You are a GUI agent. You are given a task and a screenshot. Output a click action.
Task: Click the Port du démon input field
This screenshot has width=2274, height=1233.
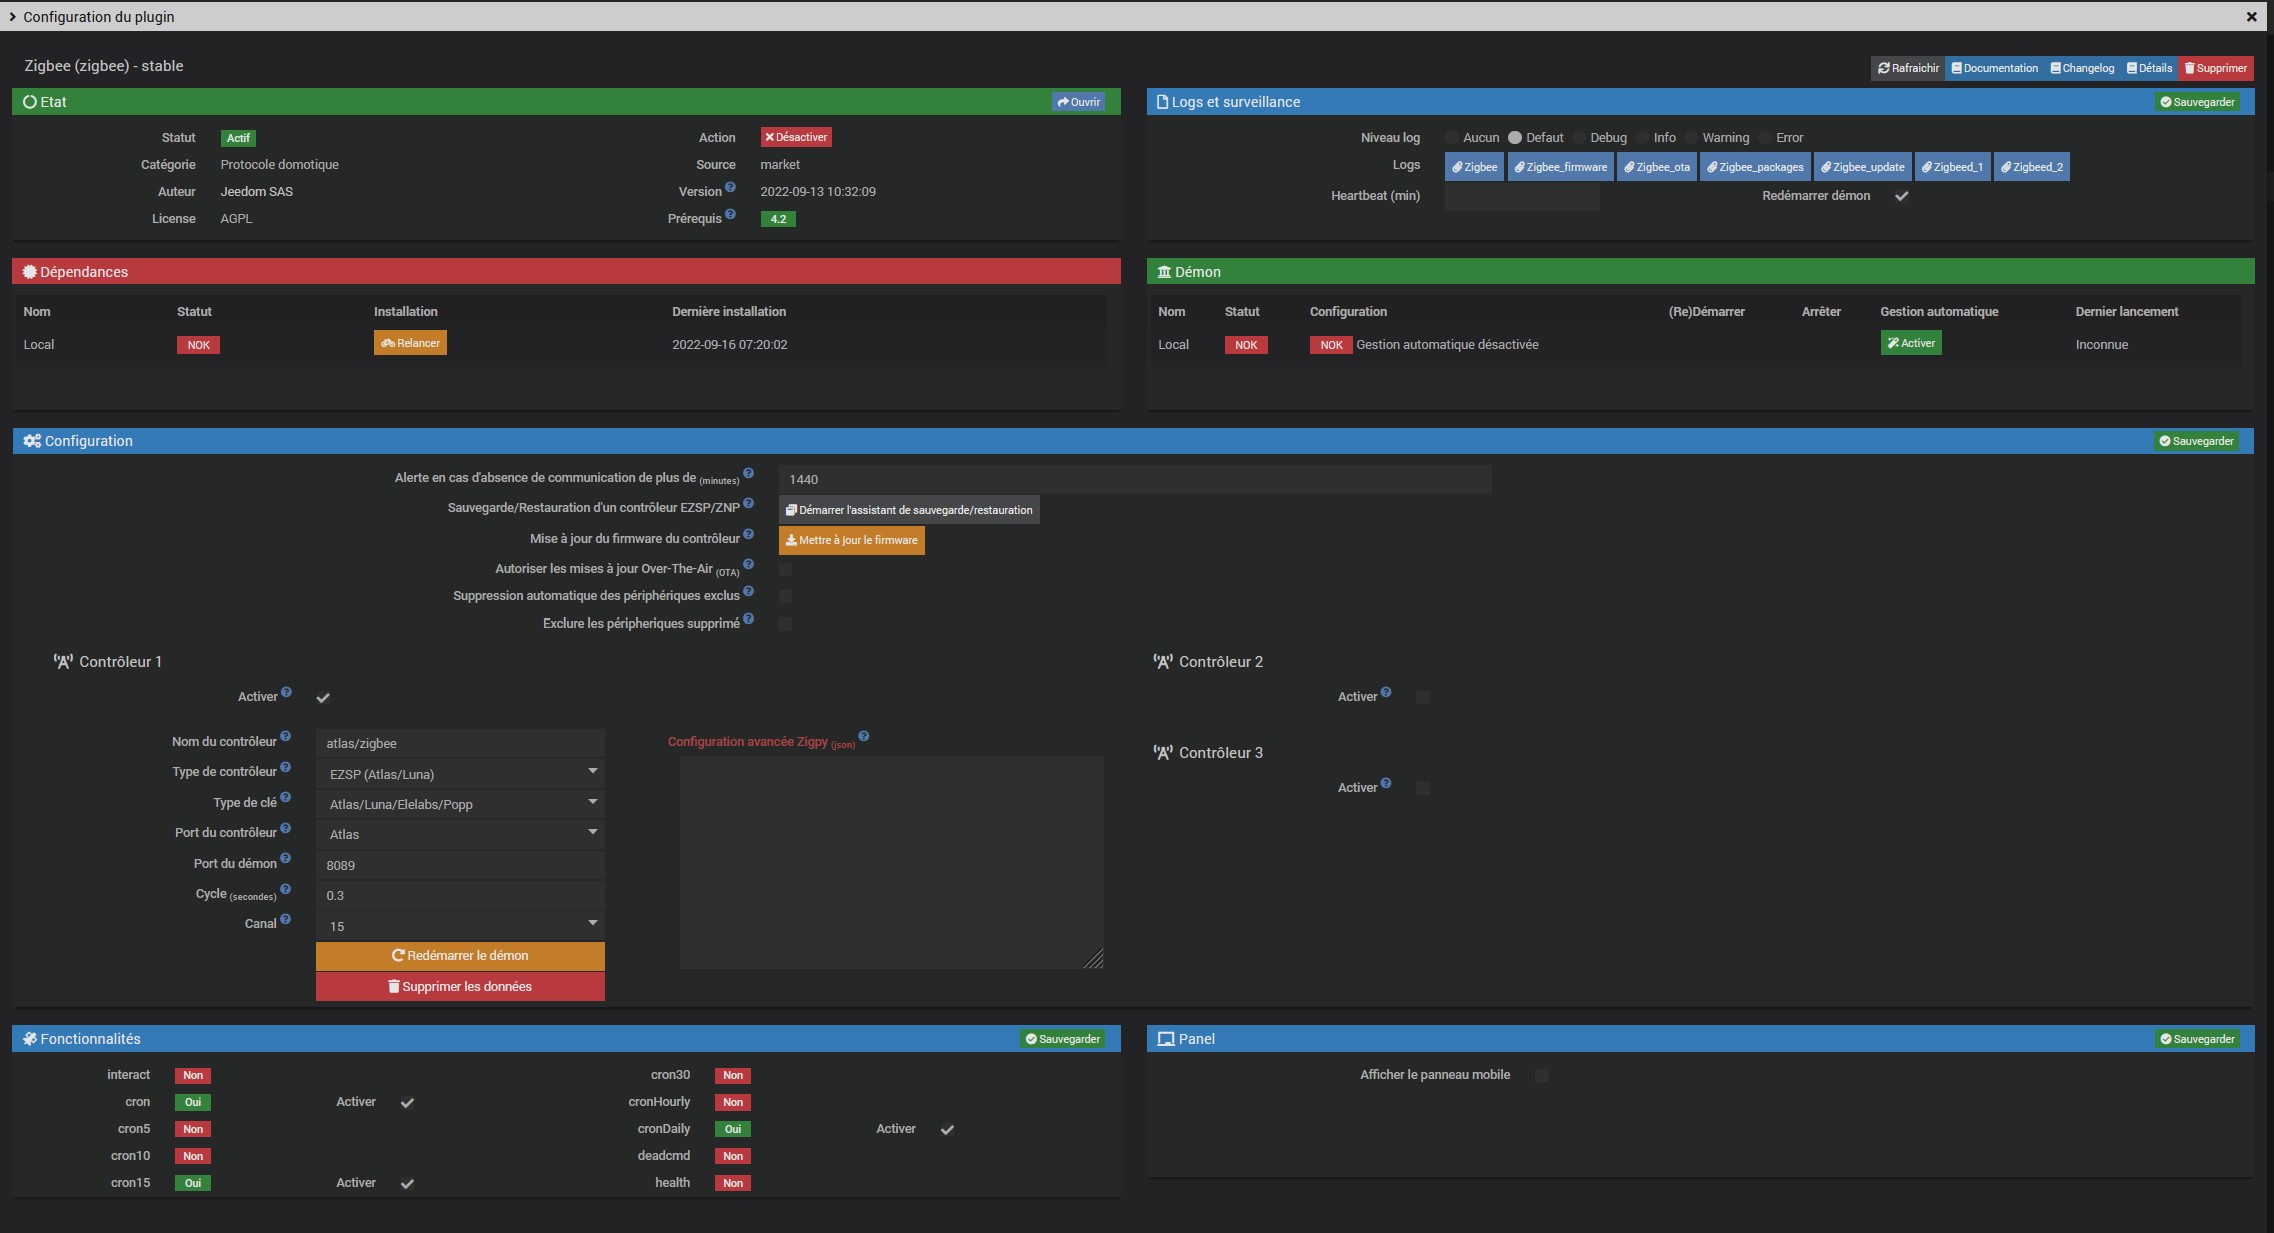[x=460, y=865]
